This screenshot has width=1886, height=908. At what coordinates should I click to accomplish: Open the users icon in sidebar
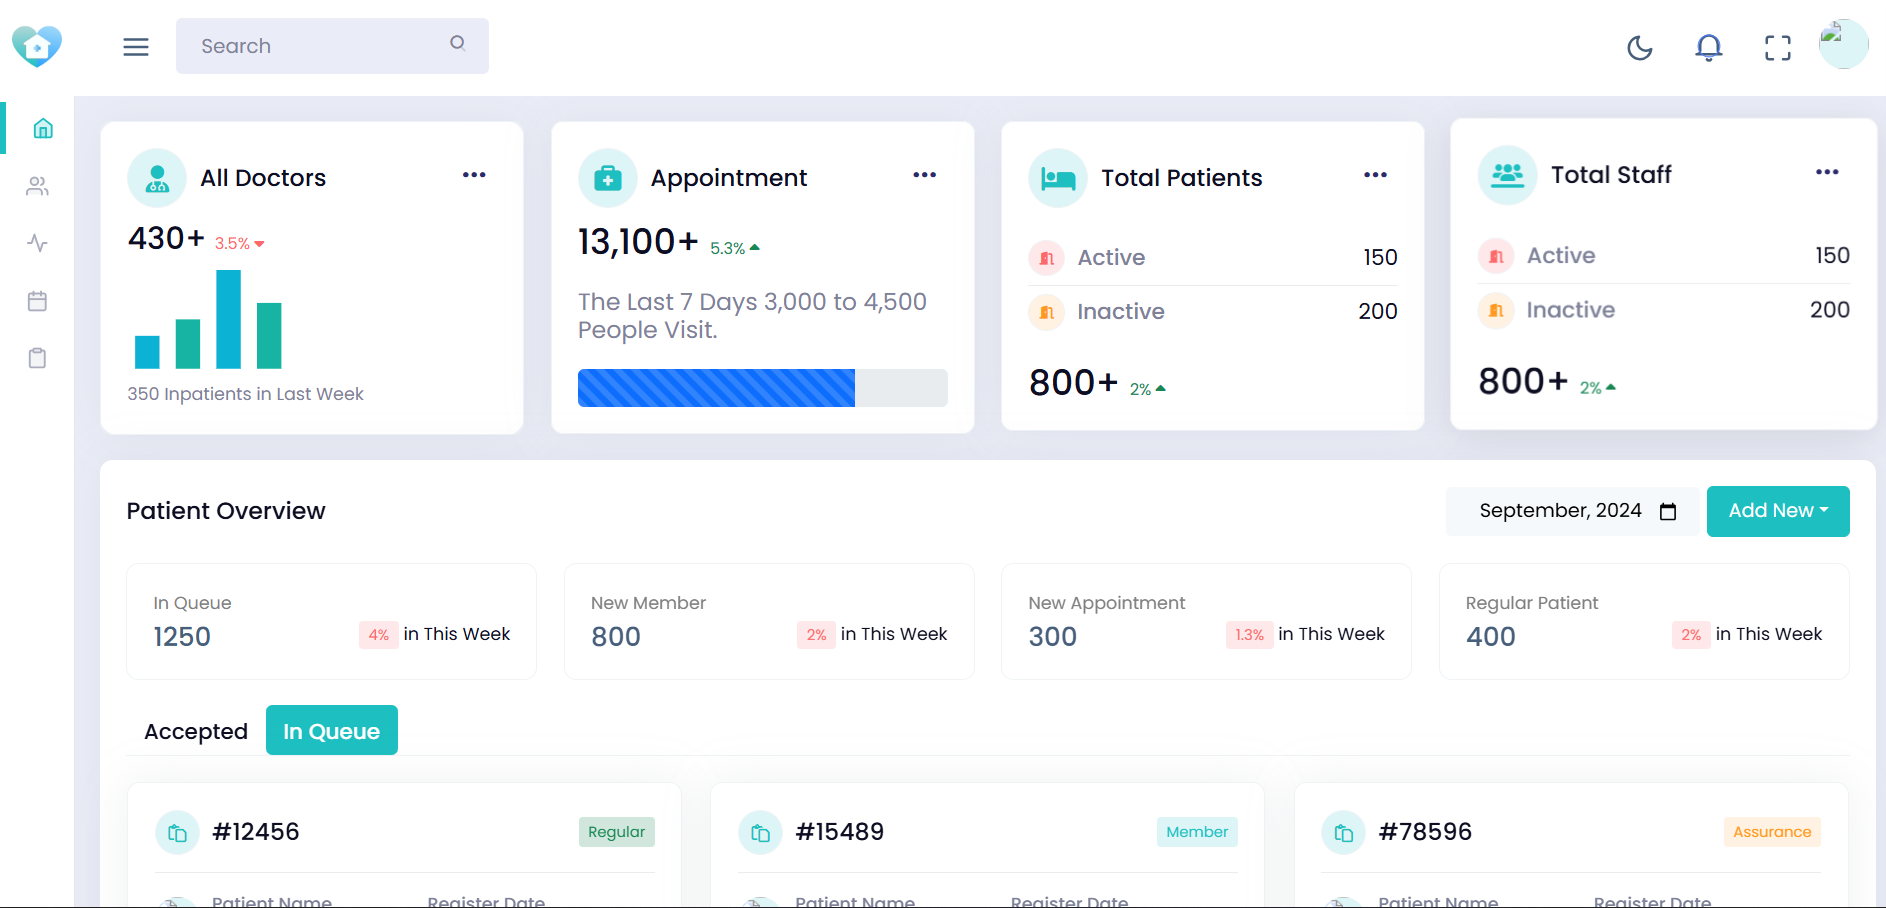38,186
